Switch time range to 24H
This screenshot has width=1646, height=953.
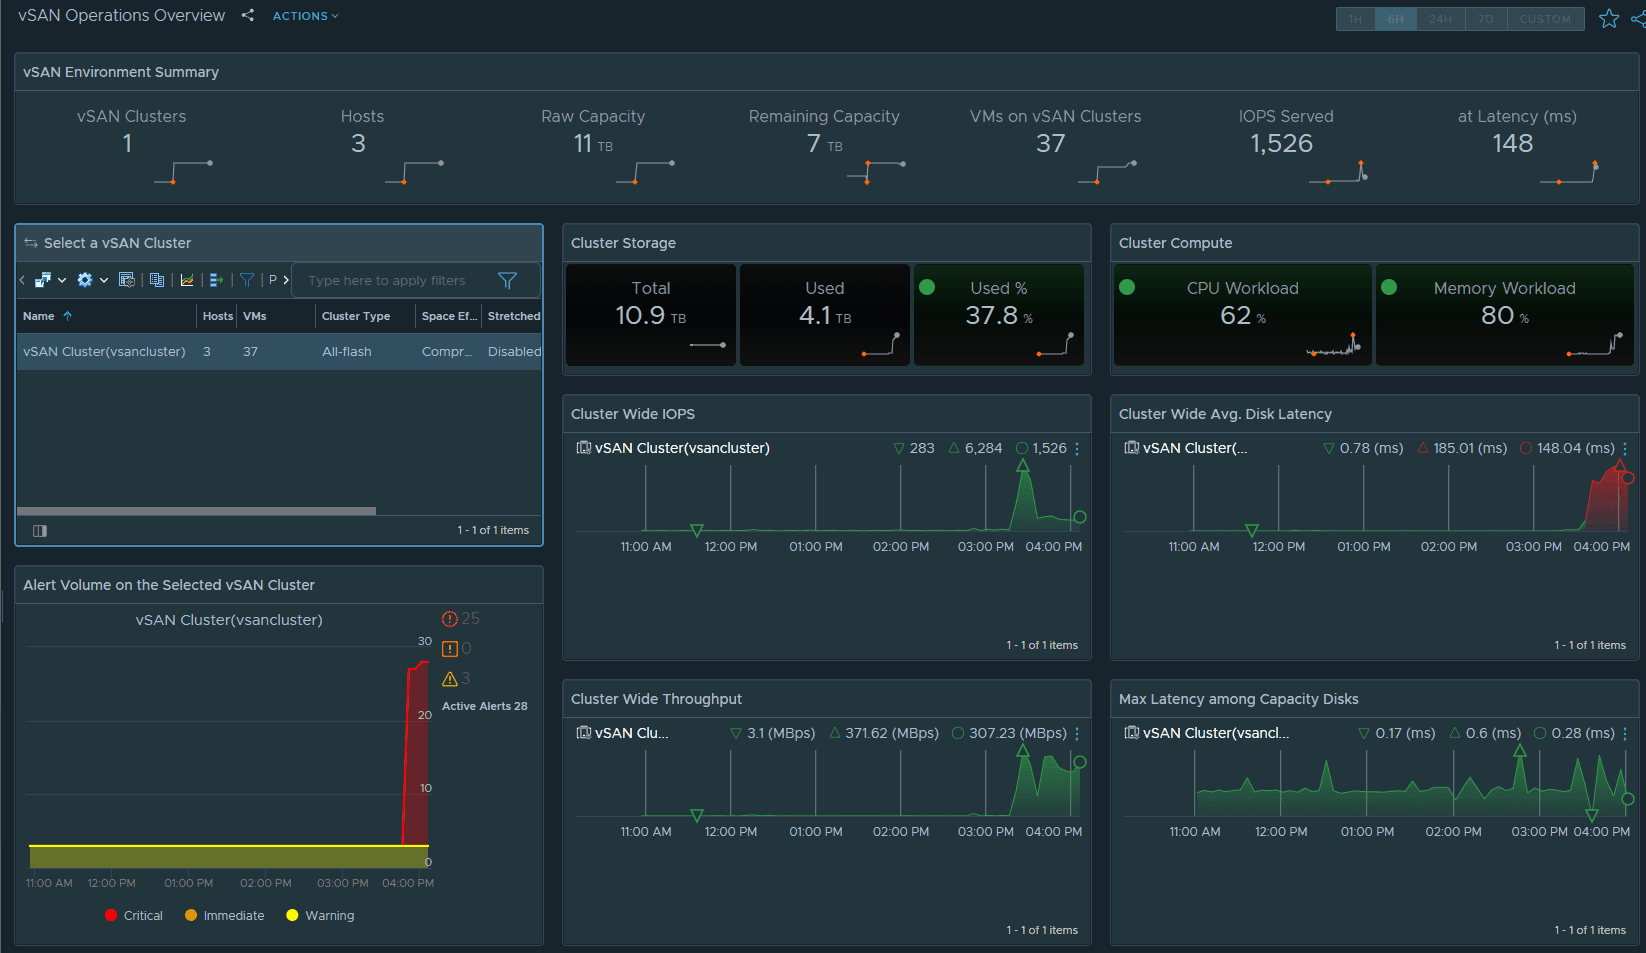[1440, 19]
